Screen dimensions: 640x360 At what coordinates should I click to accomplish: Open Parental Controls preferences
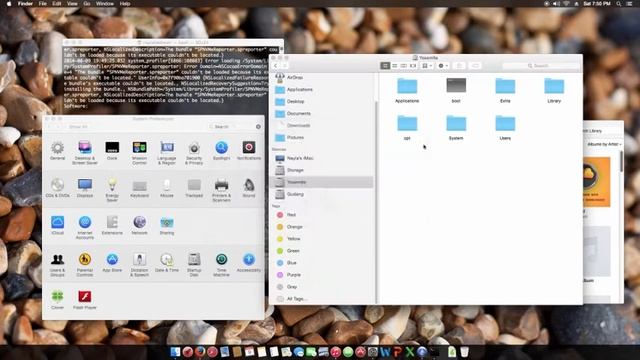[x=85, y=264]
